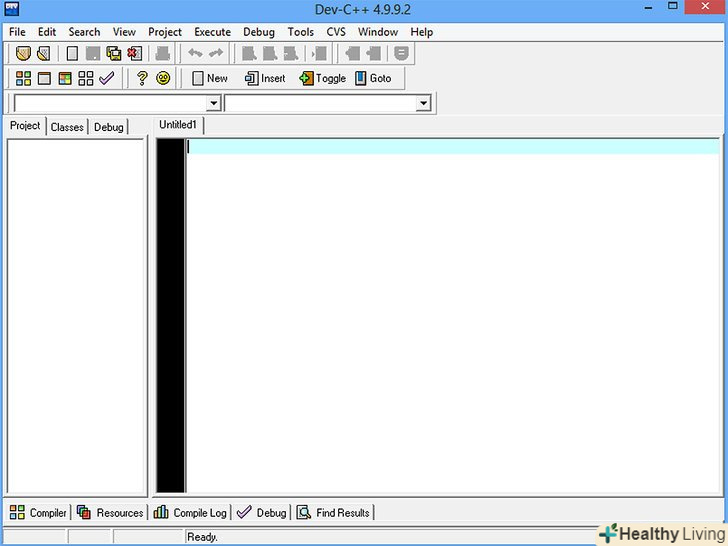Screen dimensions: 728x546
Task: Click the Ready. status bar text
Action: point(202,537)
